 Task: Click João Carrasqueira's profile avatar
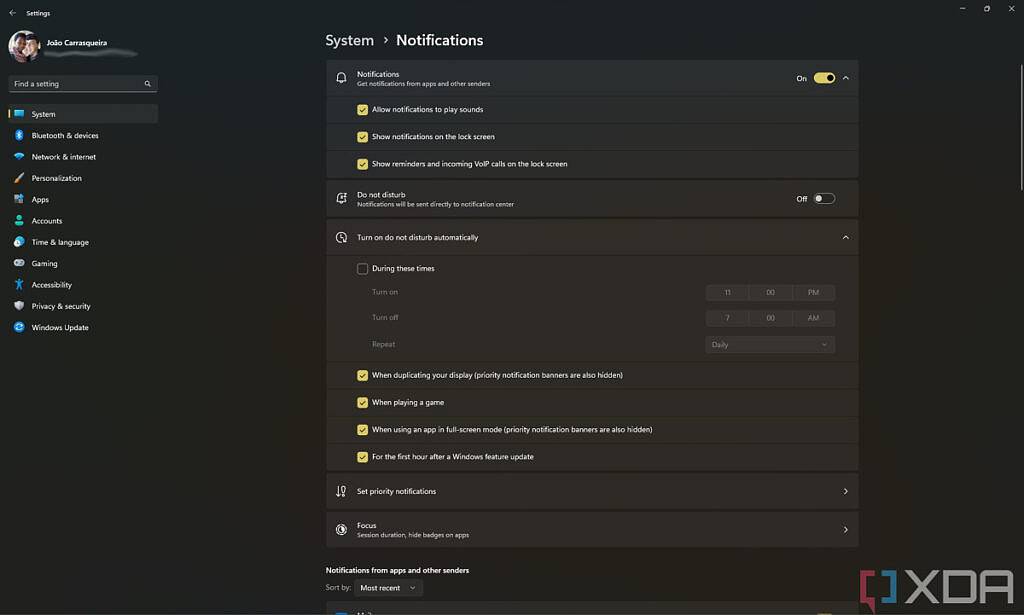pos(22,44)
